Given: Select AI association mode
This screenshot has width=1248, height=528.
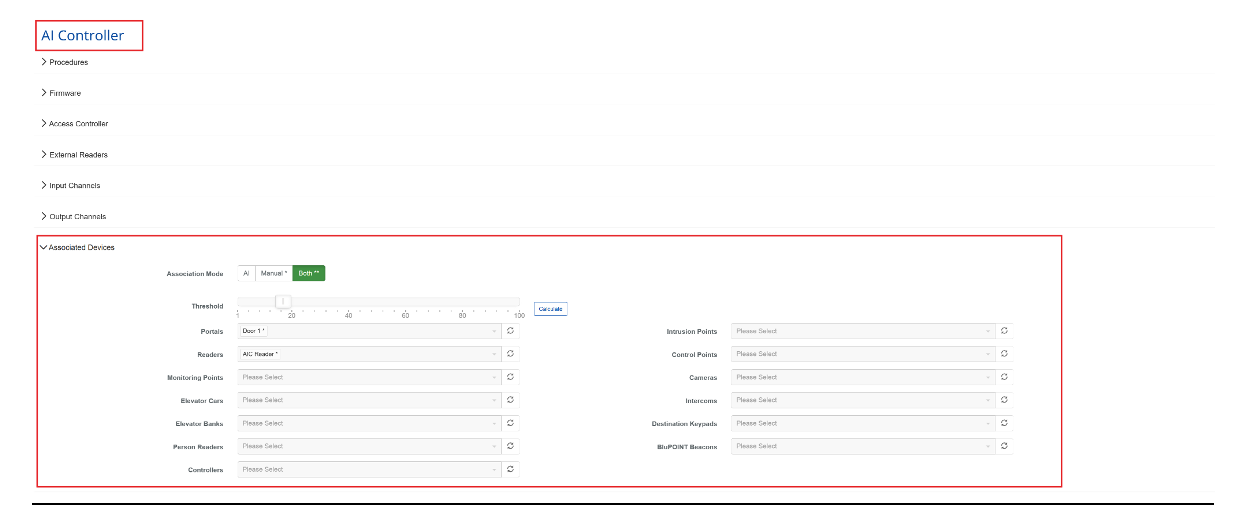Looking at the screenshot, I should (x=246, y=273).
